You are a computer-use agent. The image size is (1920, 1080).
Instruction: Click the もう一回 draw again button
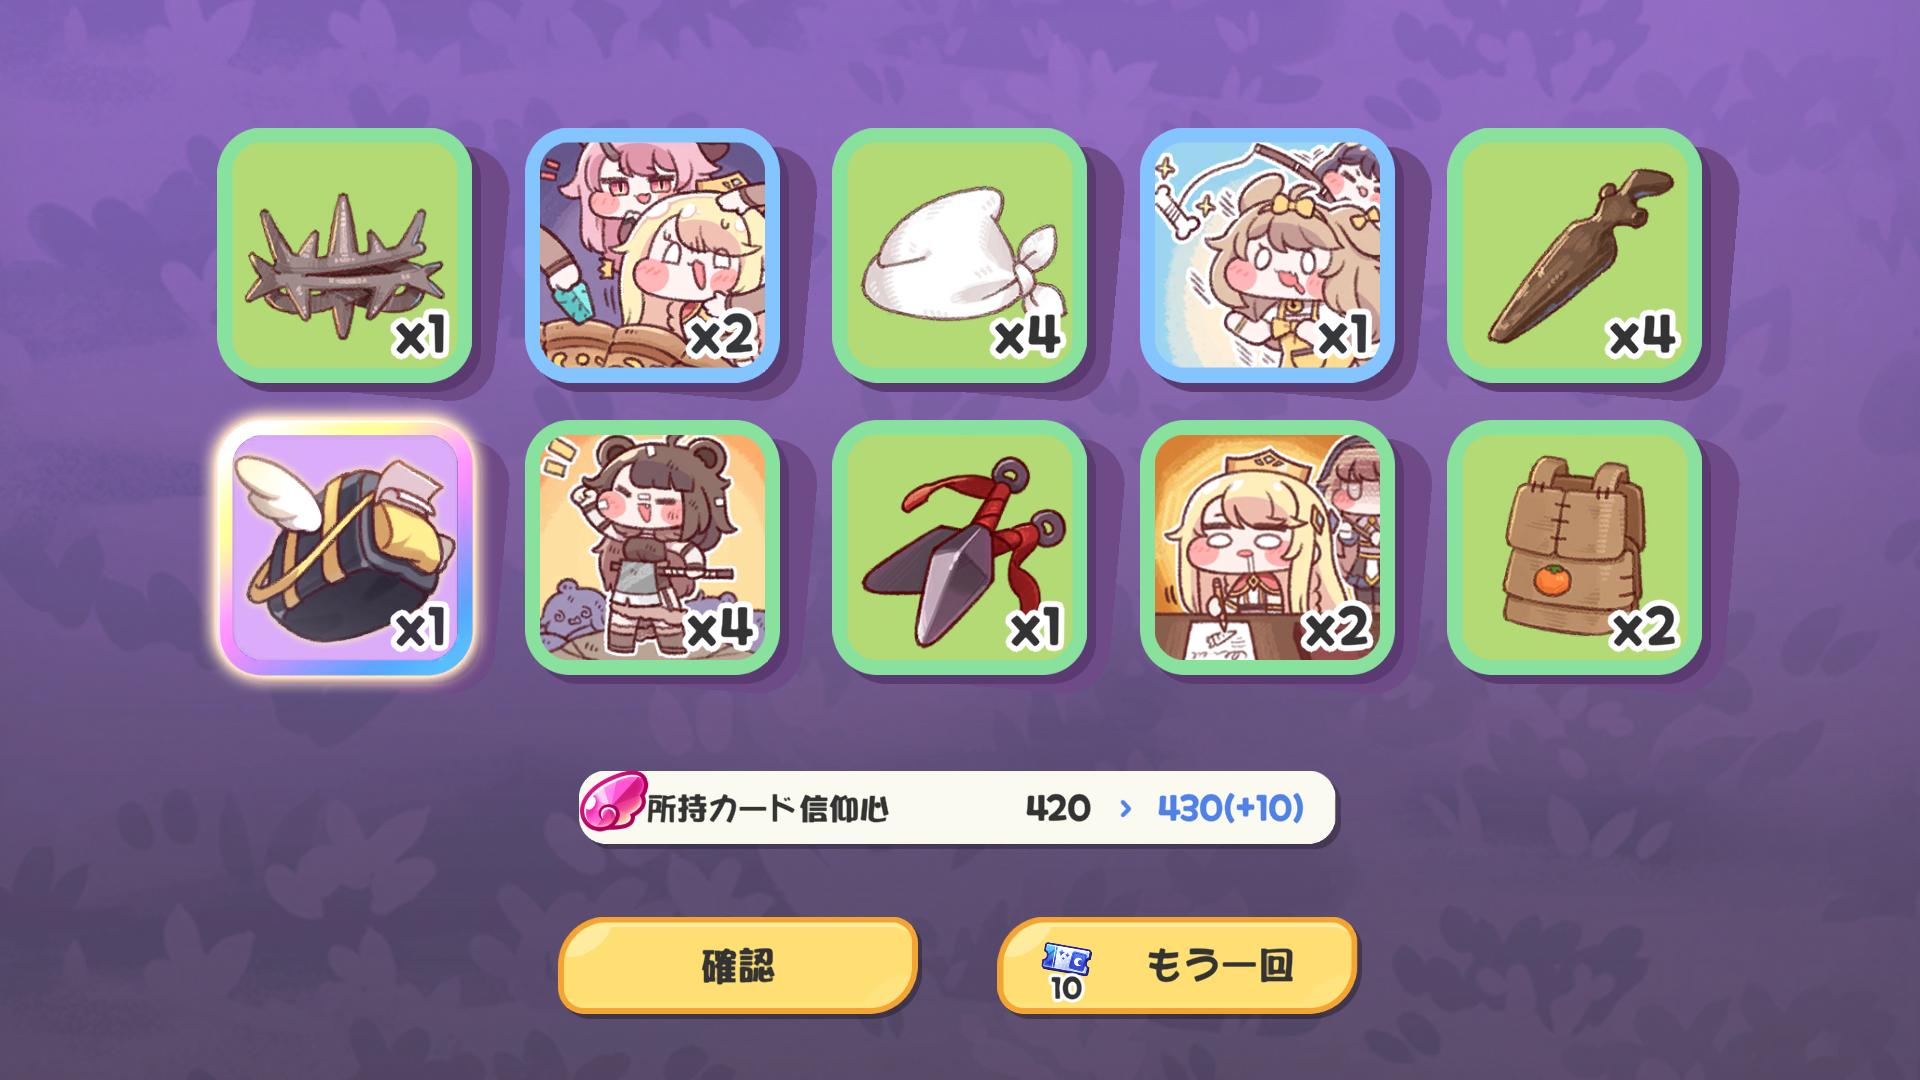1177,966
